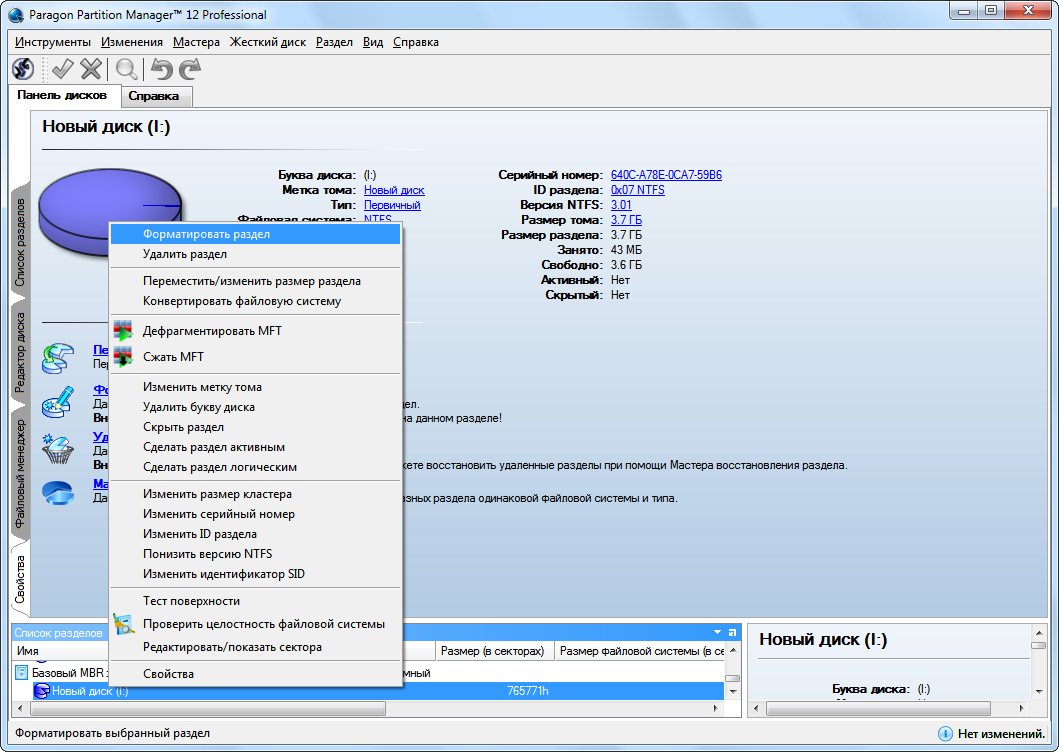Image resolution: width=1059 pixels, height=752 pixels.
Task: Open the Справка menu in menu bar
Action: (x=415, y=42)
